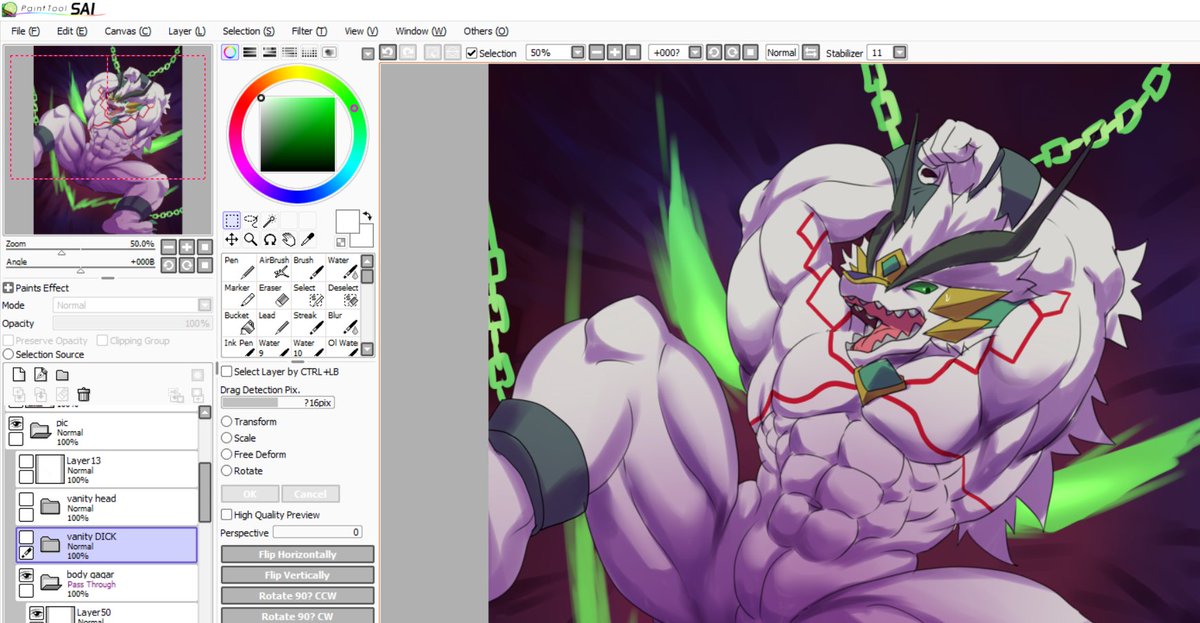
Task: Select the Transform radio option
Action: click(227, 422)
